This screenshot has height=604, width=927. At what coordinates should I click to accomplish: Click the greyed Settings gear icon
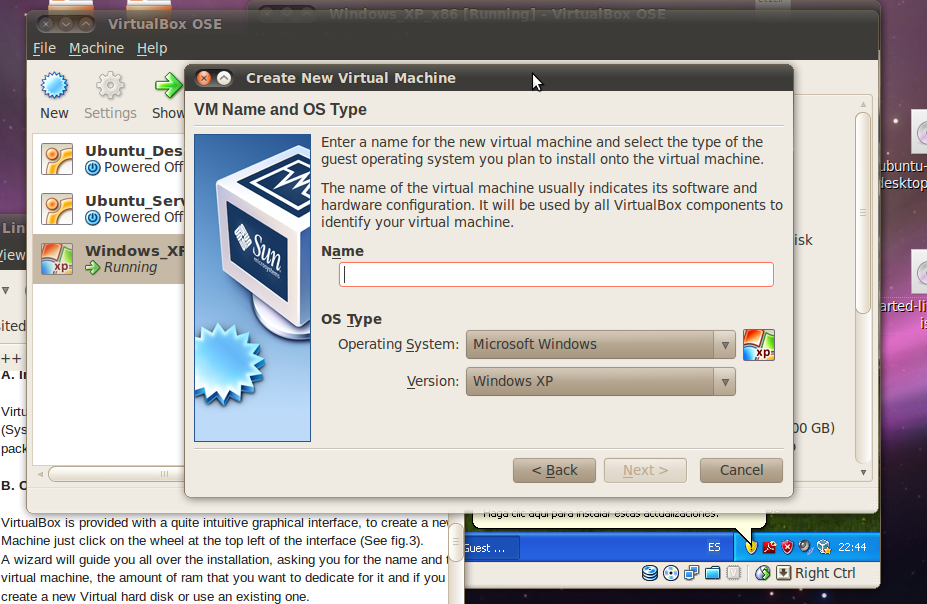110,86
